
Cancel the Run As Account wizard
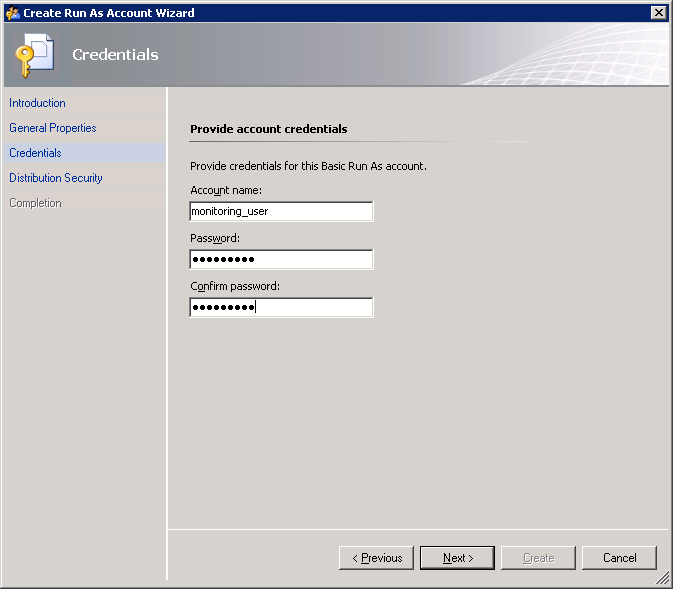[x=619, y=558]
